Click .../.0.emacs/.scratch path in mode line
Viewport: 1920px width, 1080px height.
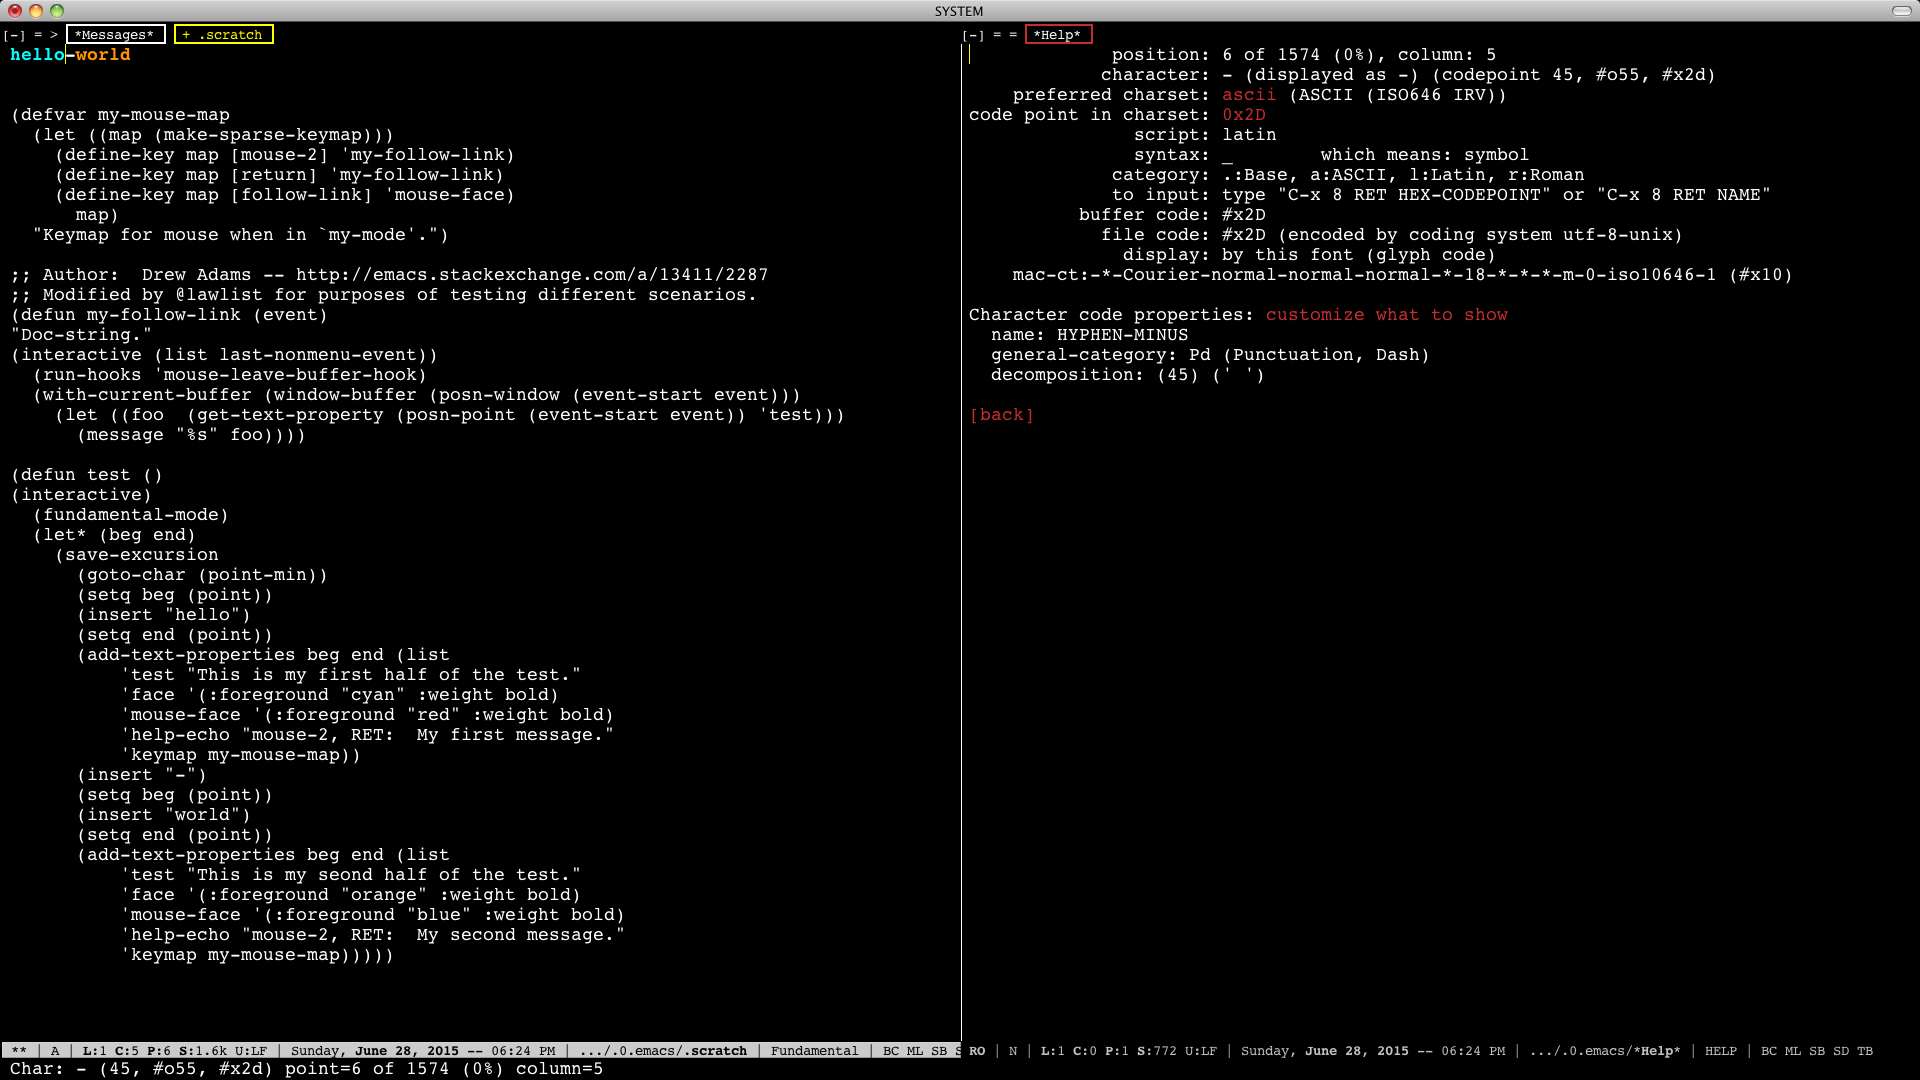pyautogui.click(x=663, y=1051)
